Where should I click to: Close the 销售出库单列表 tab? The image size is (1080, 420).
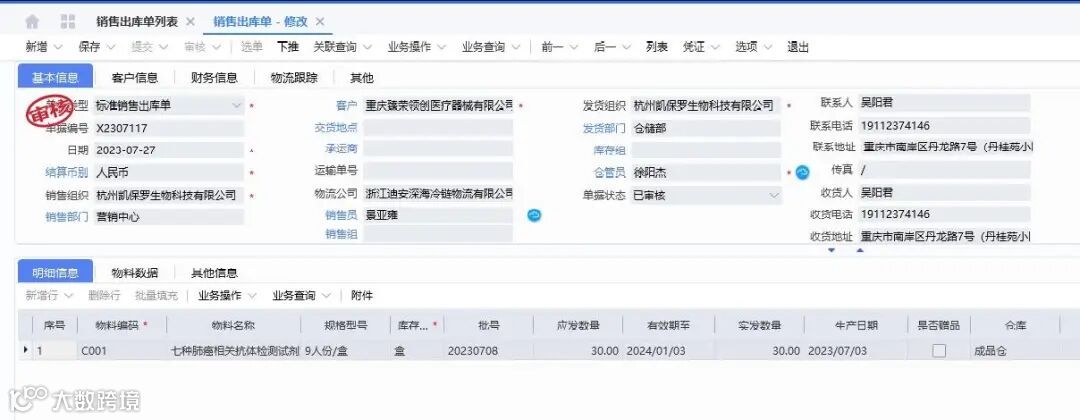191,22
